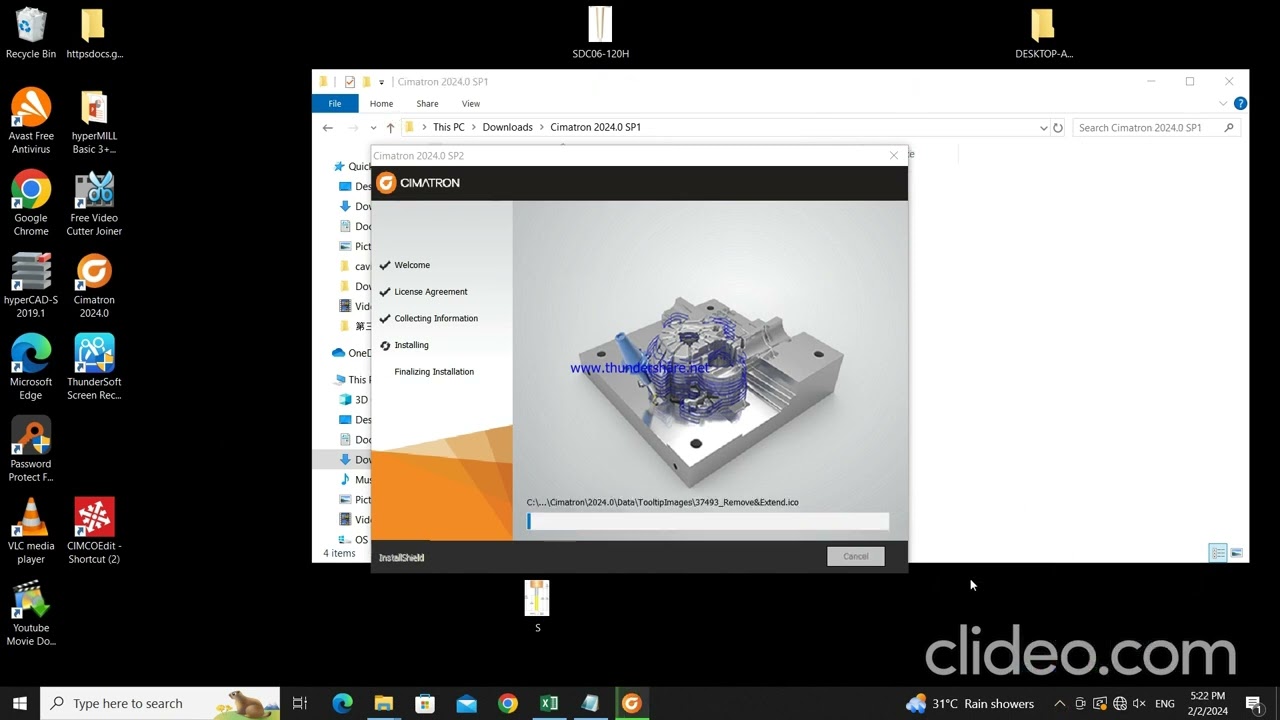Open the SDC06-120H desktop file
This screenshot has height=720, width=1280.
click(x=600, y=33)
